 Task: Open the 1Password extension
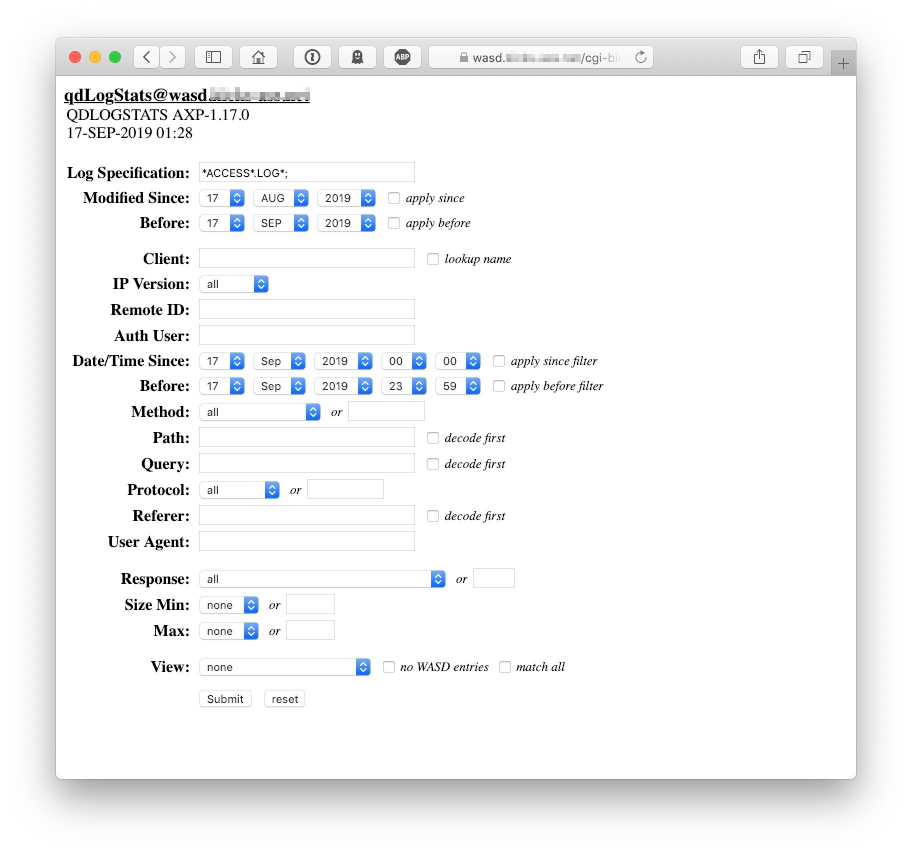point(312,57)
